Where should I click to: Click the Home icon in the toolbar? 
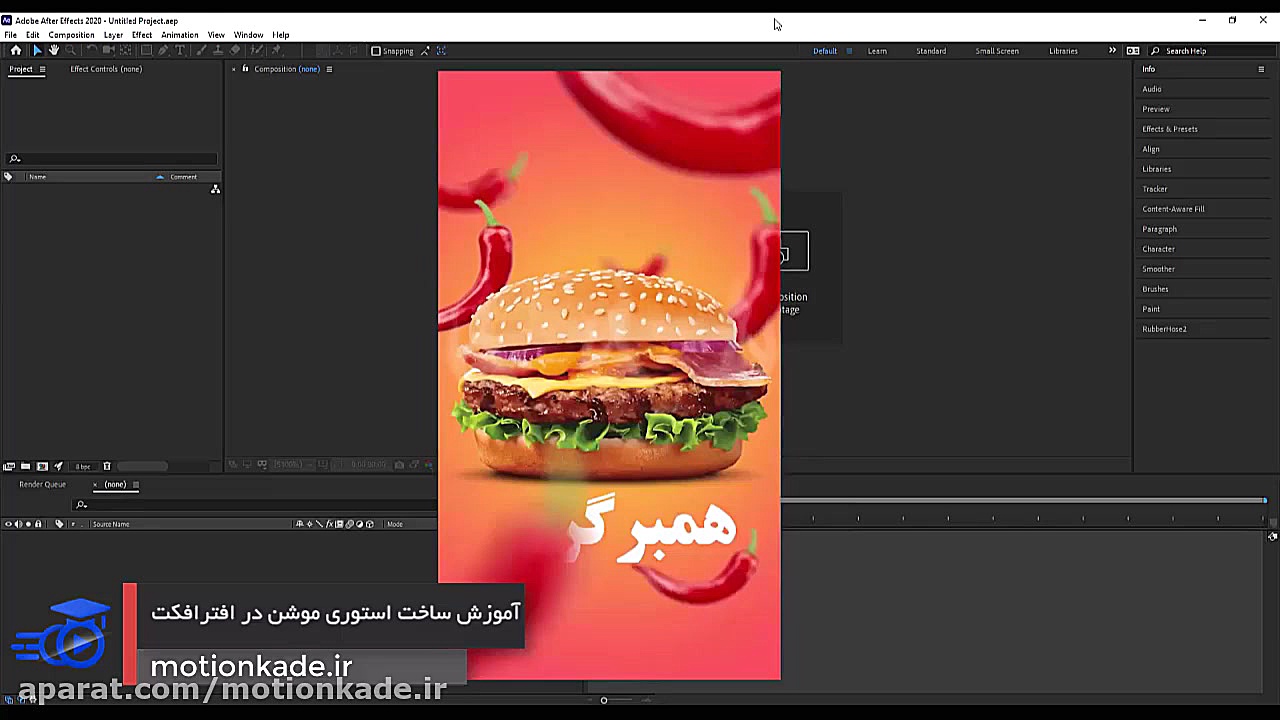pyautogui.click(x=16, y=51)
